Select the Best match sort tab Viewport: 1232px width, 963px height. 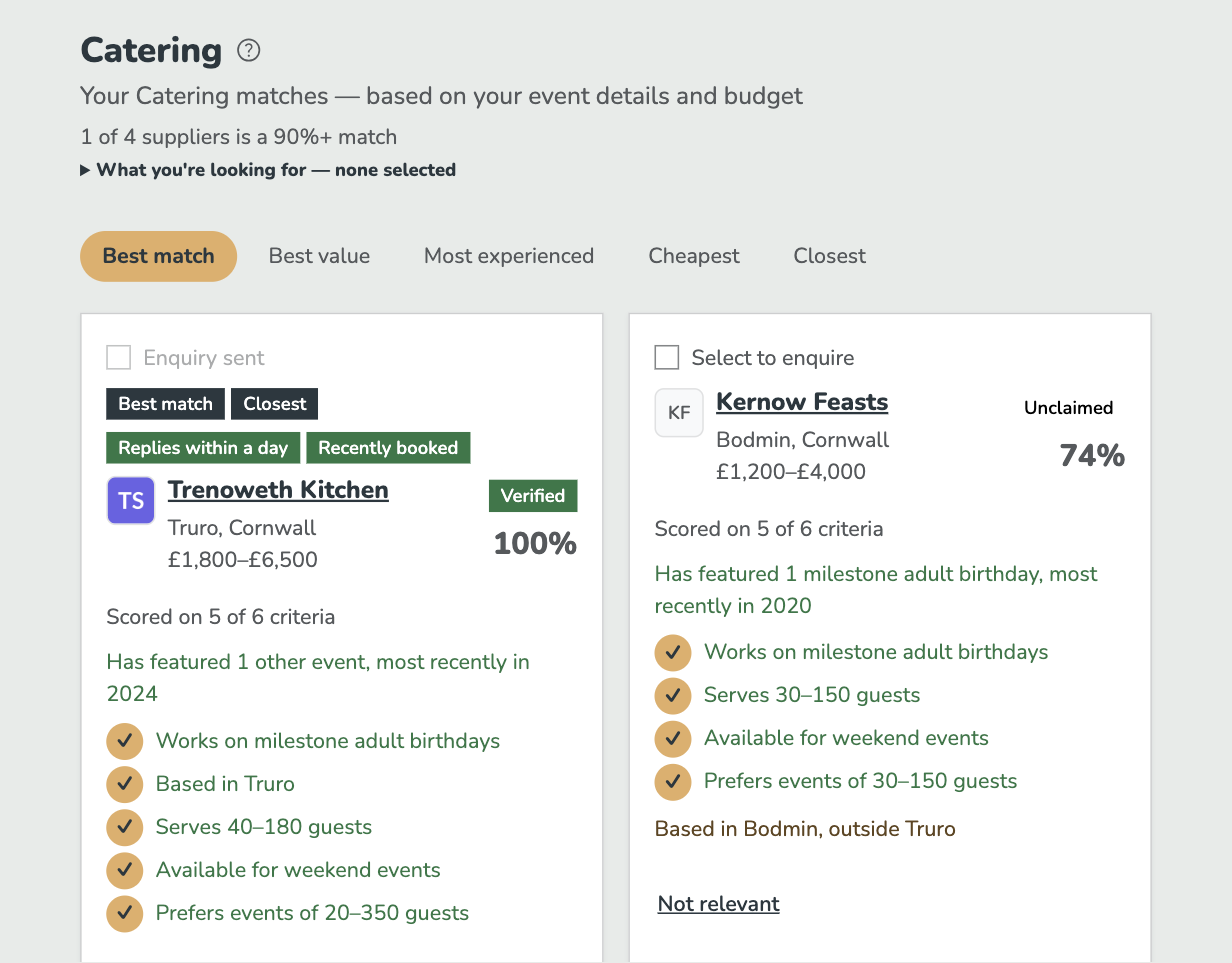pos(158,256)
